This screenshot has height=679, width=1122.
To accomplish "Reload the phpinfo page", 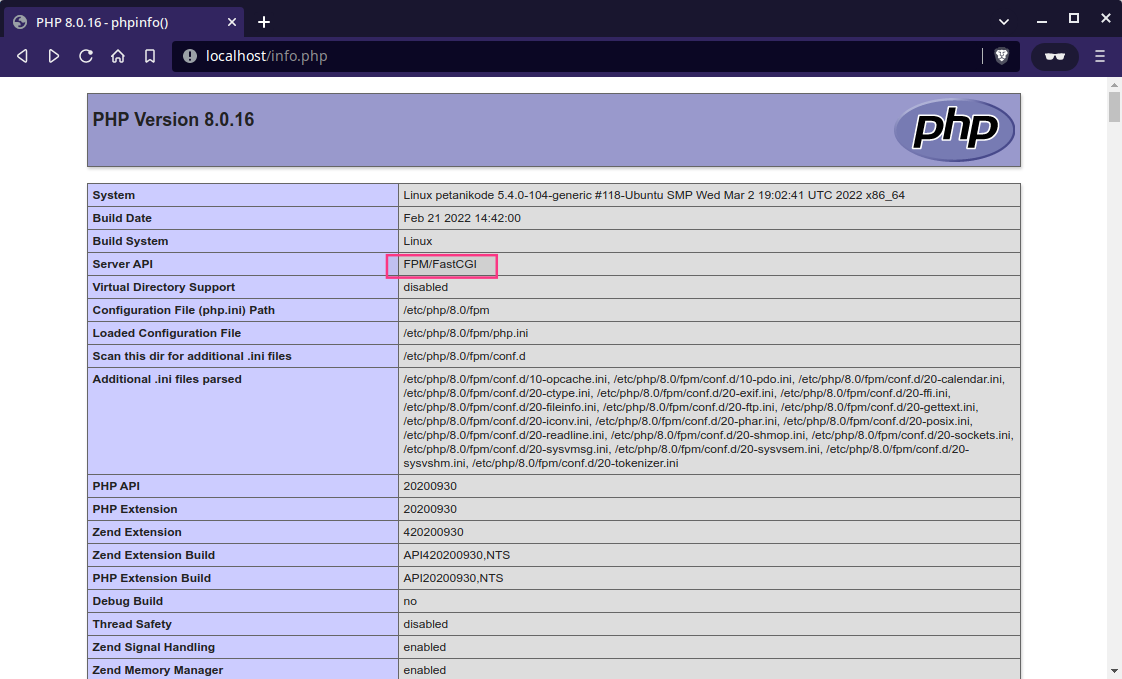I will (x=86, y=56).
